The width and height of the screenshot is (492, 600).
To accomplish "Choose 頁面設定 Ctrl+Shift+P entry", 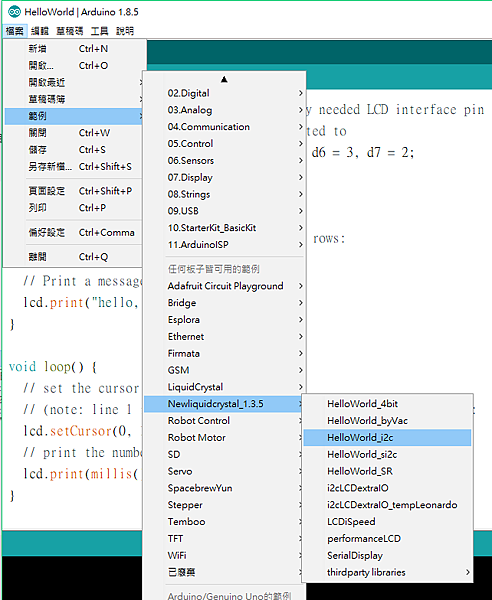I will point(73,191).
